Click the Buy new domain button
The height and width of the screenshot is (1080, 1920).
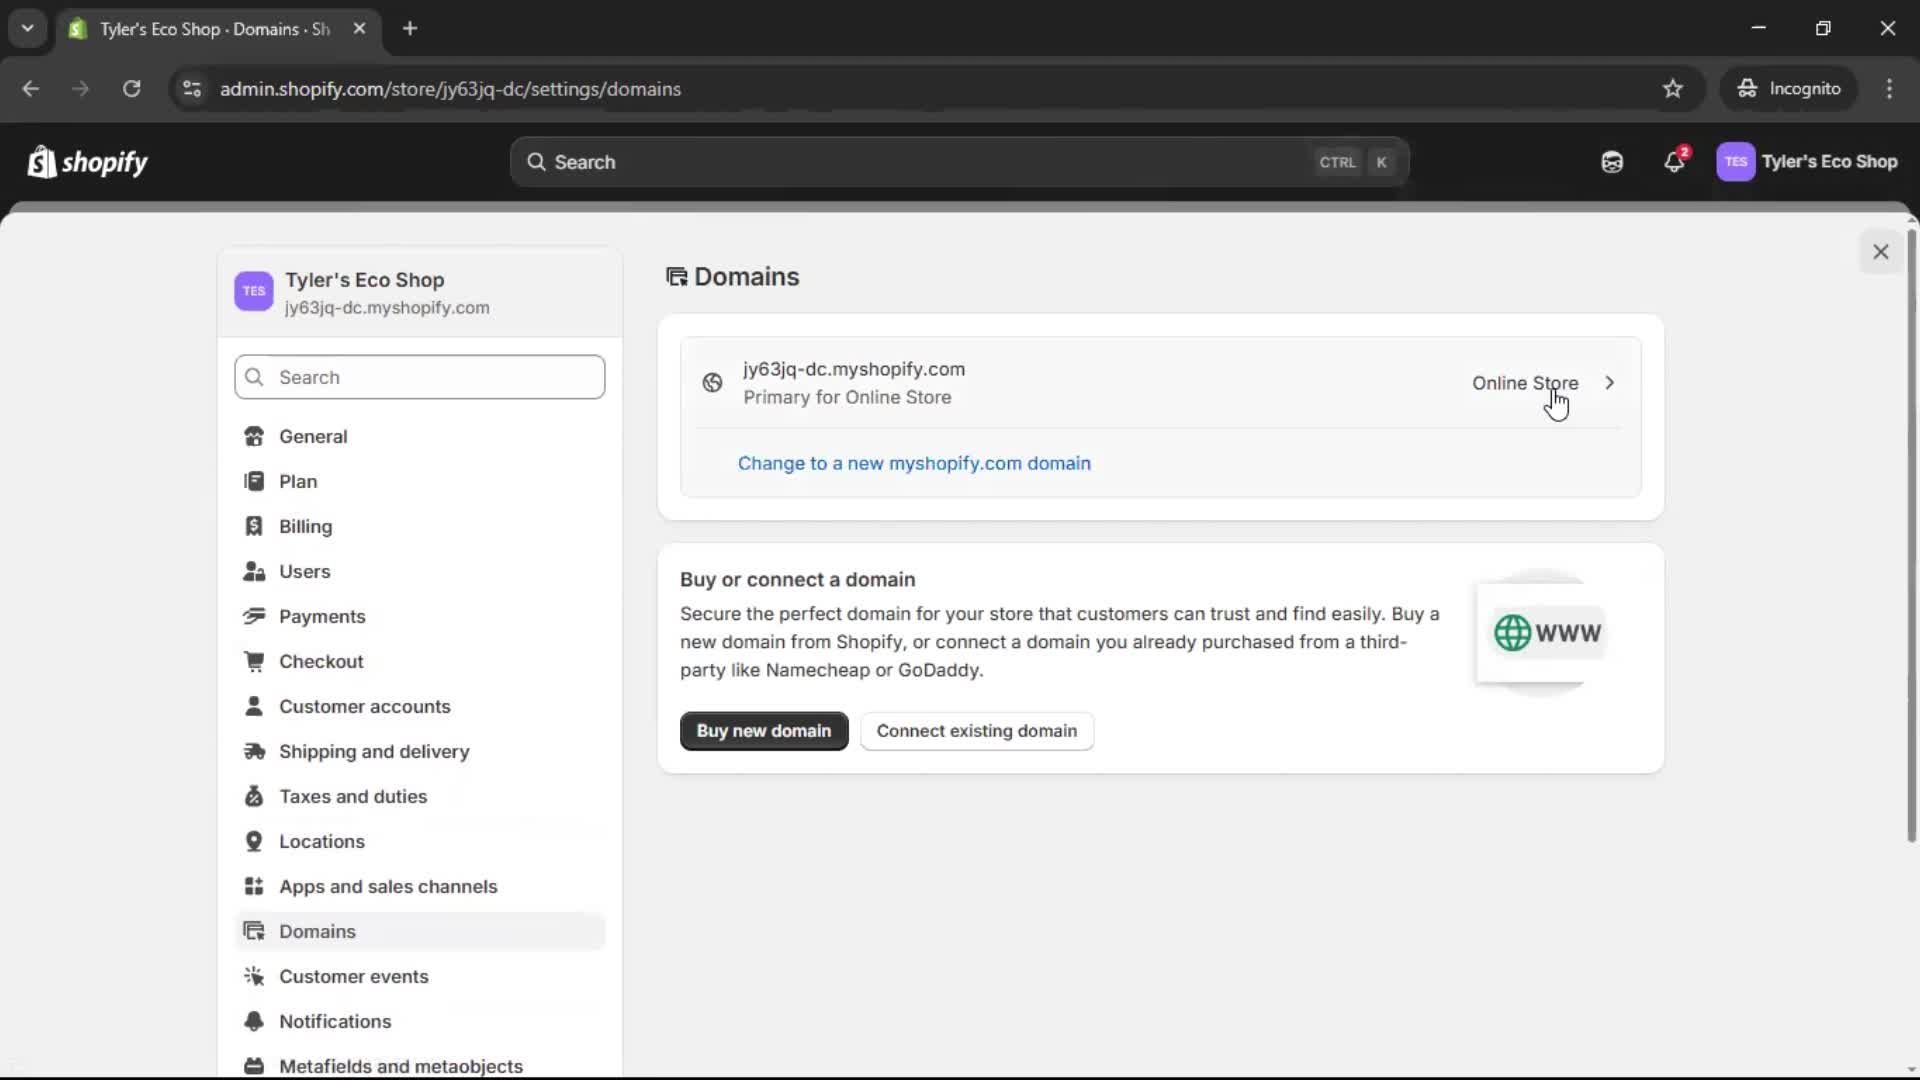click(x=763, y=731)
